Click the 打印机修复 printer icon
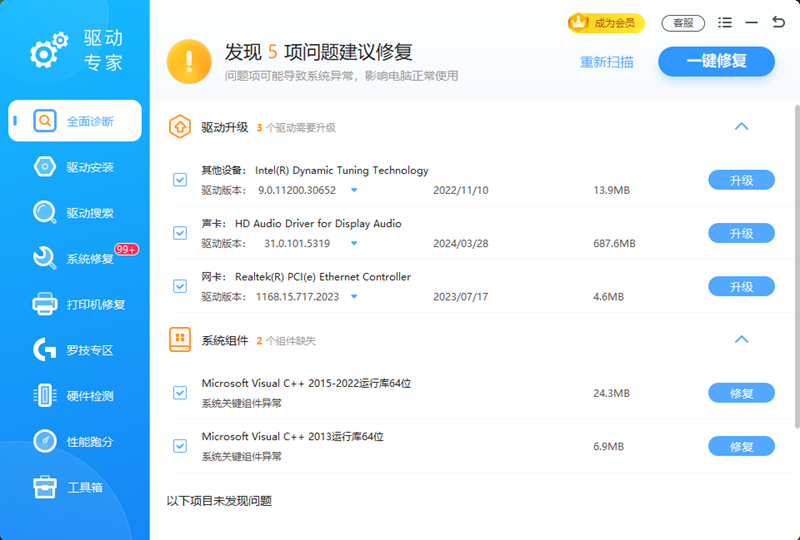The image size is (800, 540). click(45, 304)
